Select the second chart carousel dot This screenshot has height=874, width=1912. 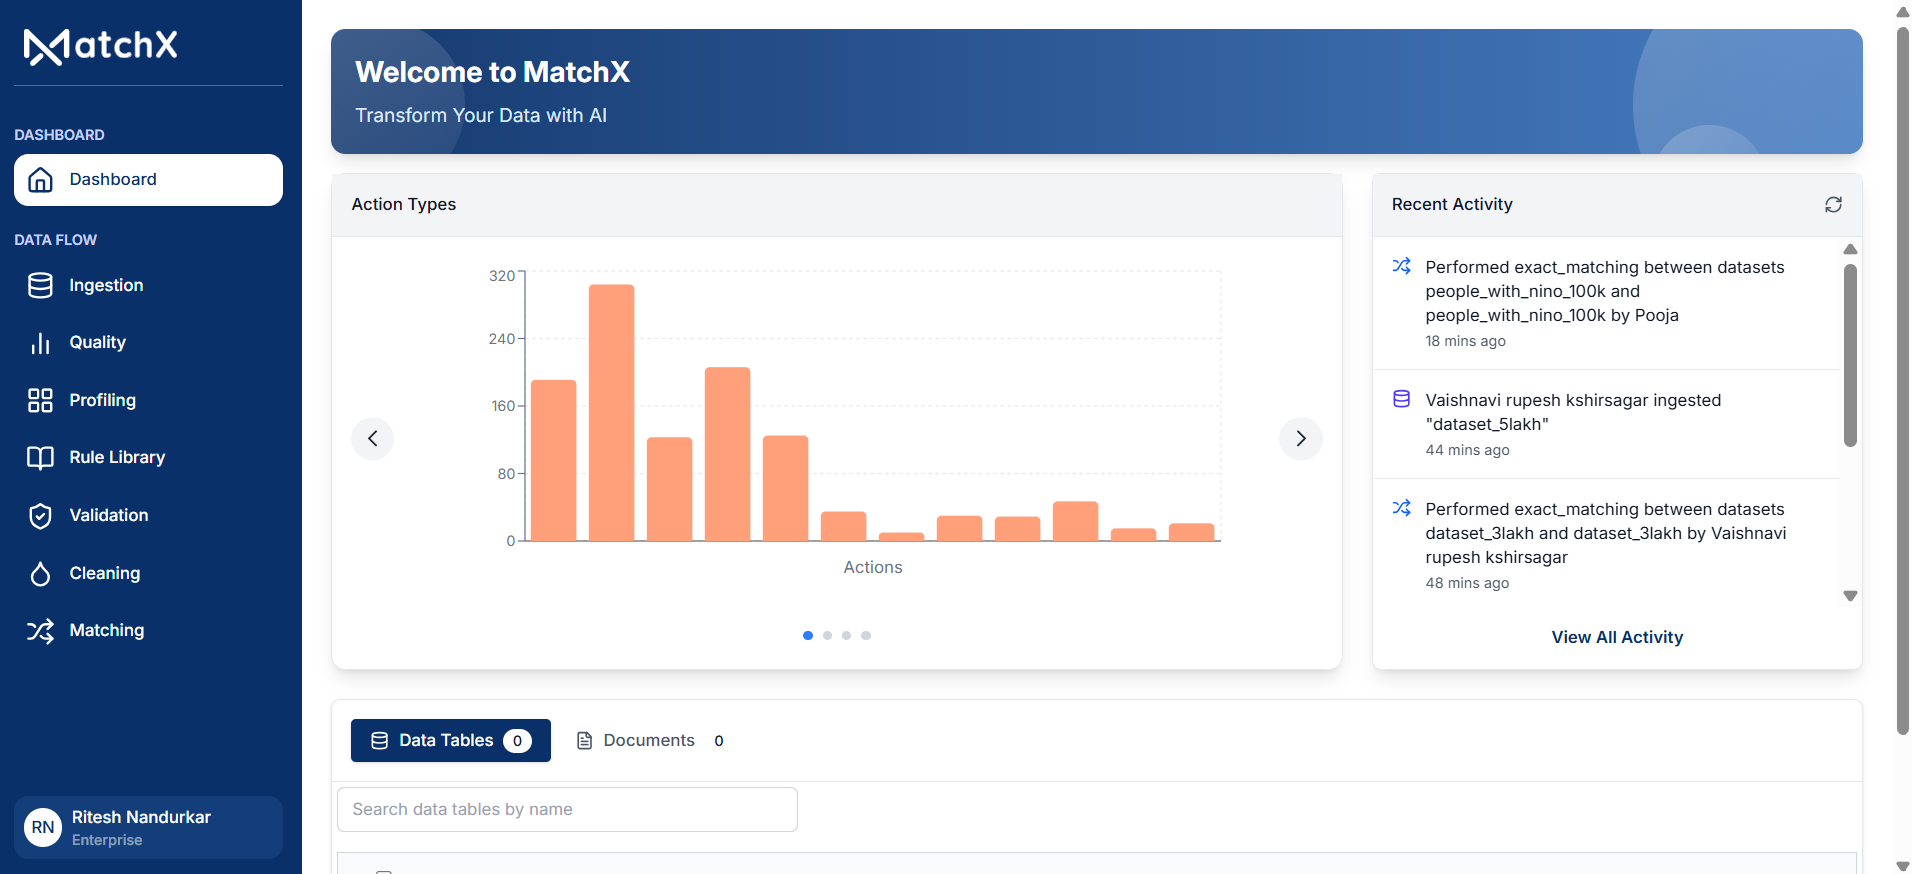(x=827, y=636)
